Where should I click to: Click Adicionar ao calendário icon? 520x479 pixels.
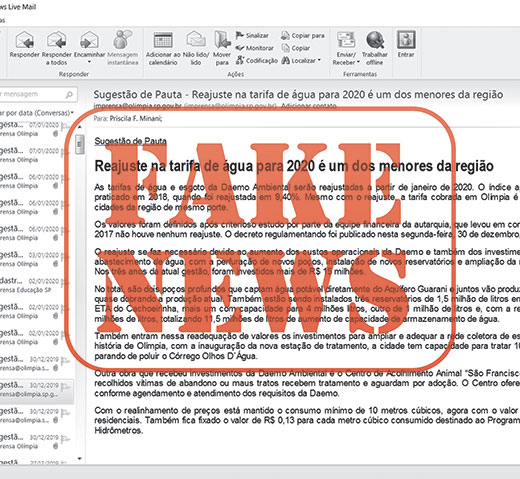click(x=163, y=40)
